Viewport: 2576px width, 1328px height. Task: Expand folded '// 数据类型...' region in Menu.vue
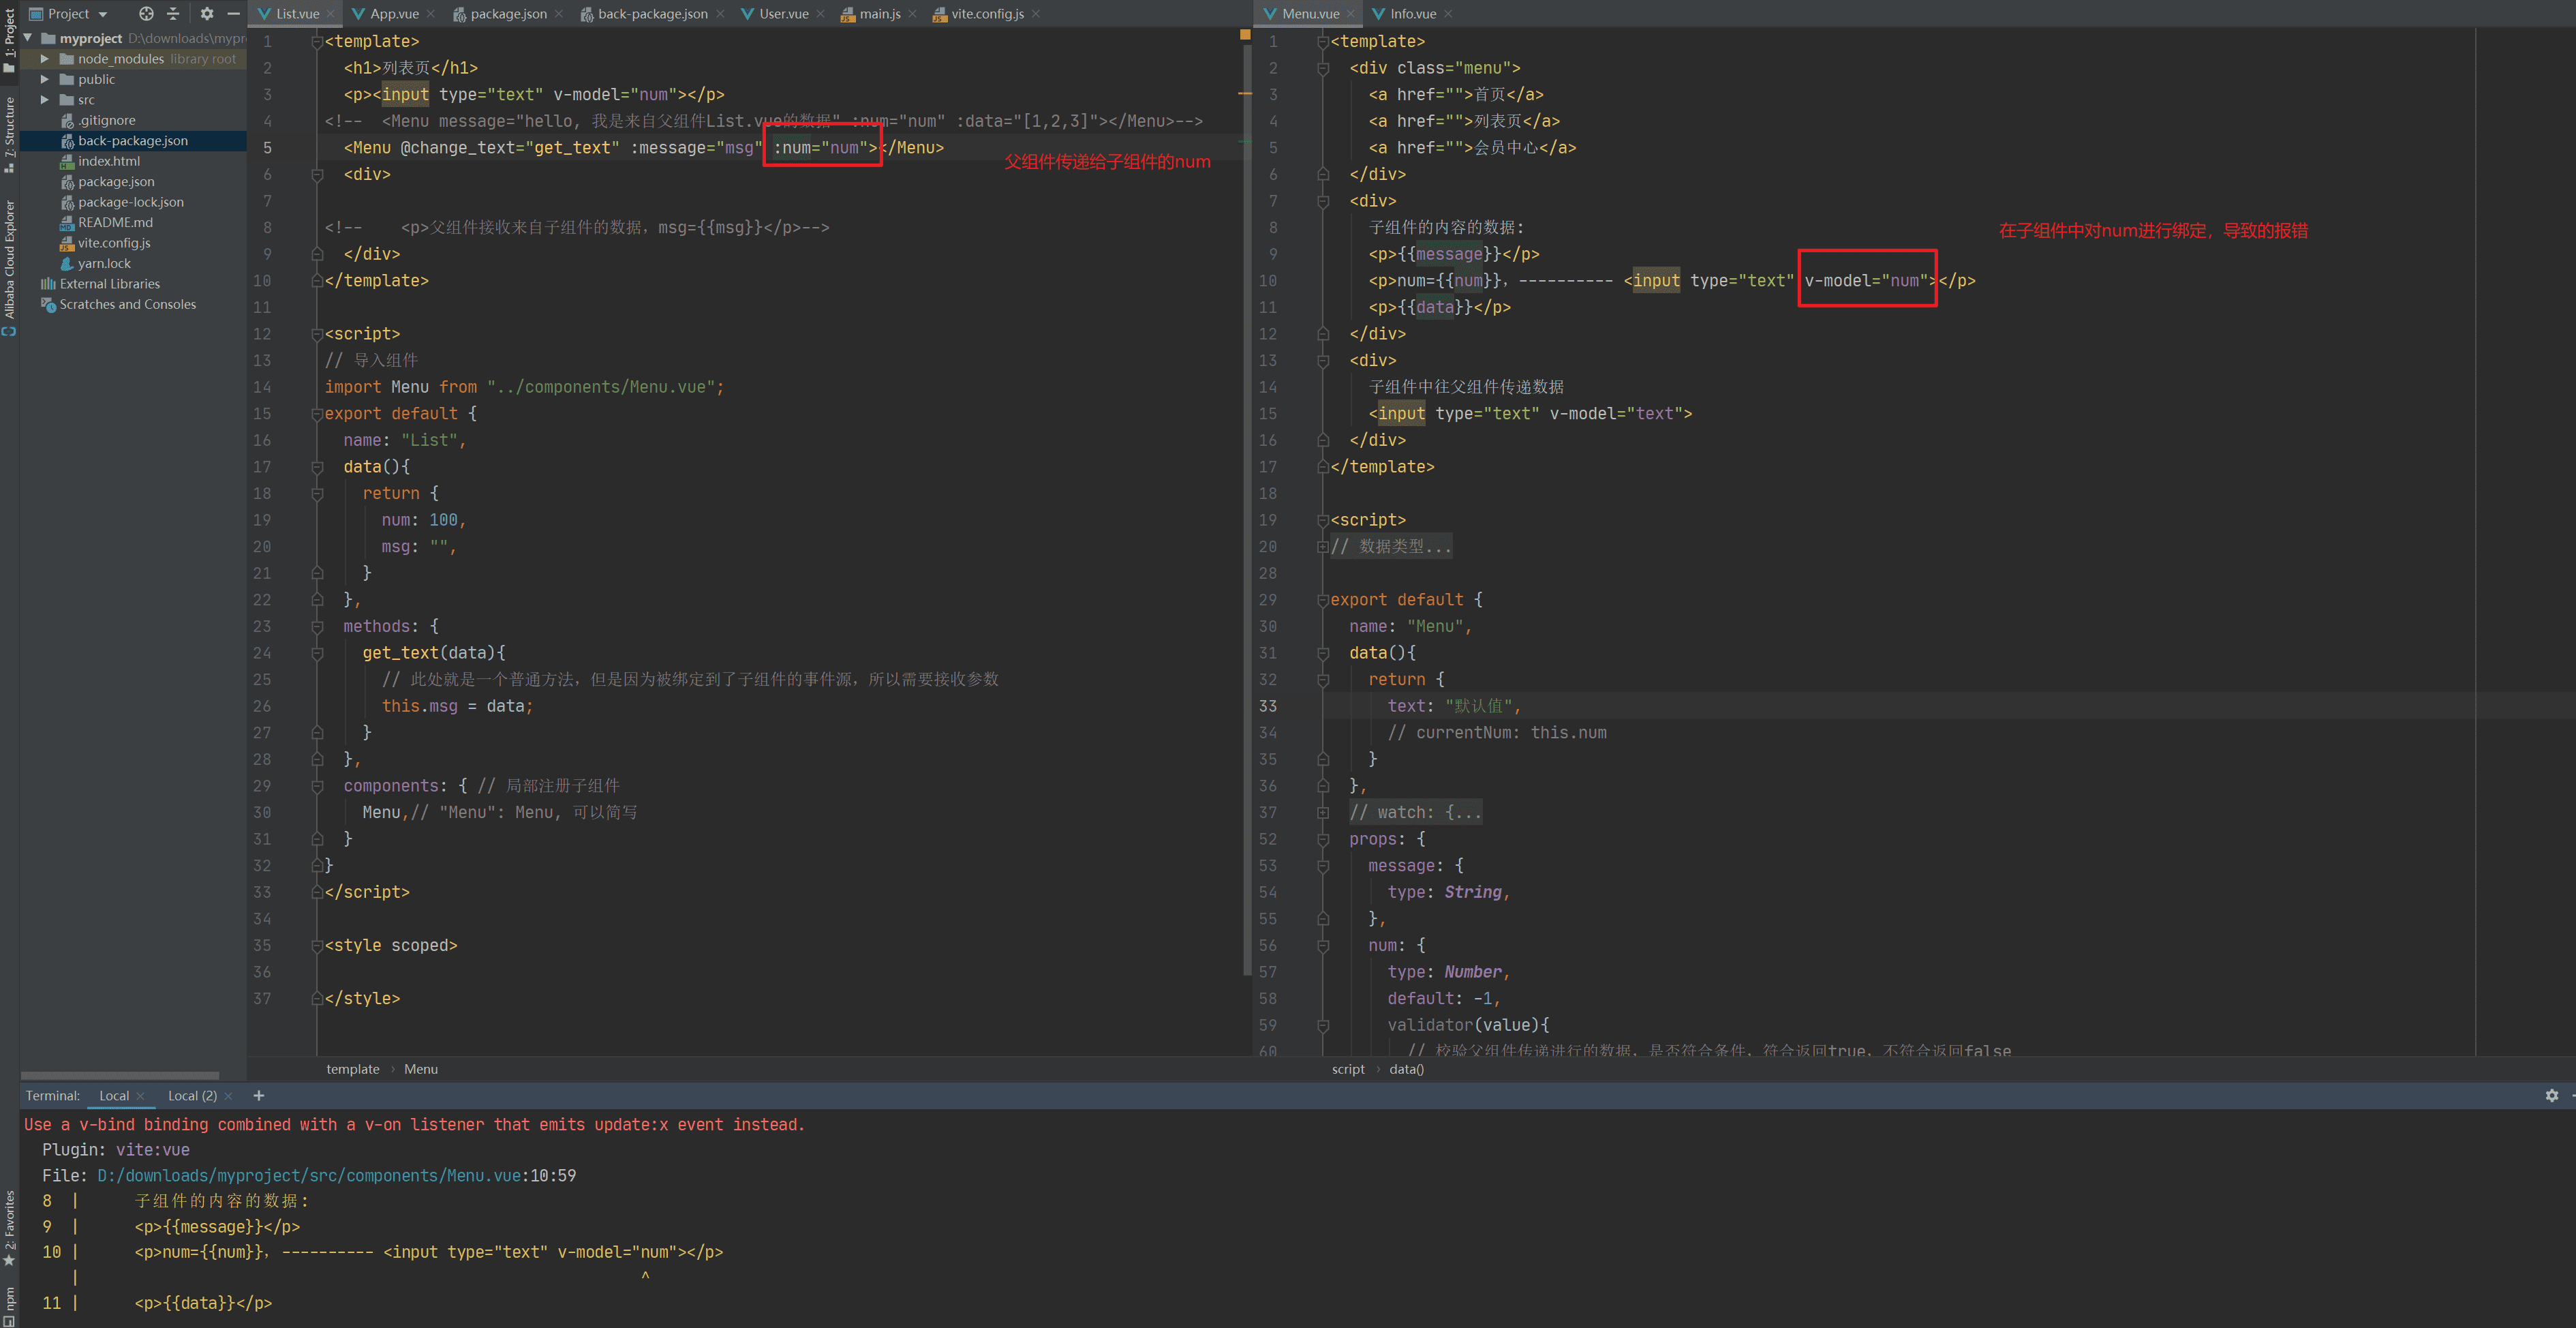pyautogui.click(x=1322, y=547)
